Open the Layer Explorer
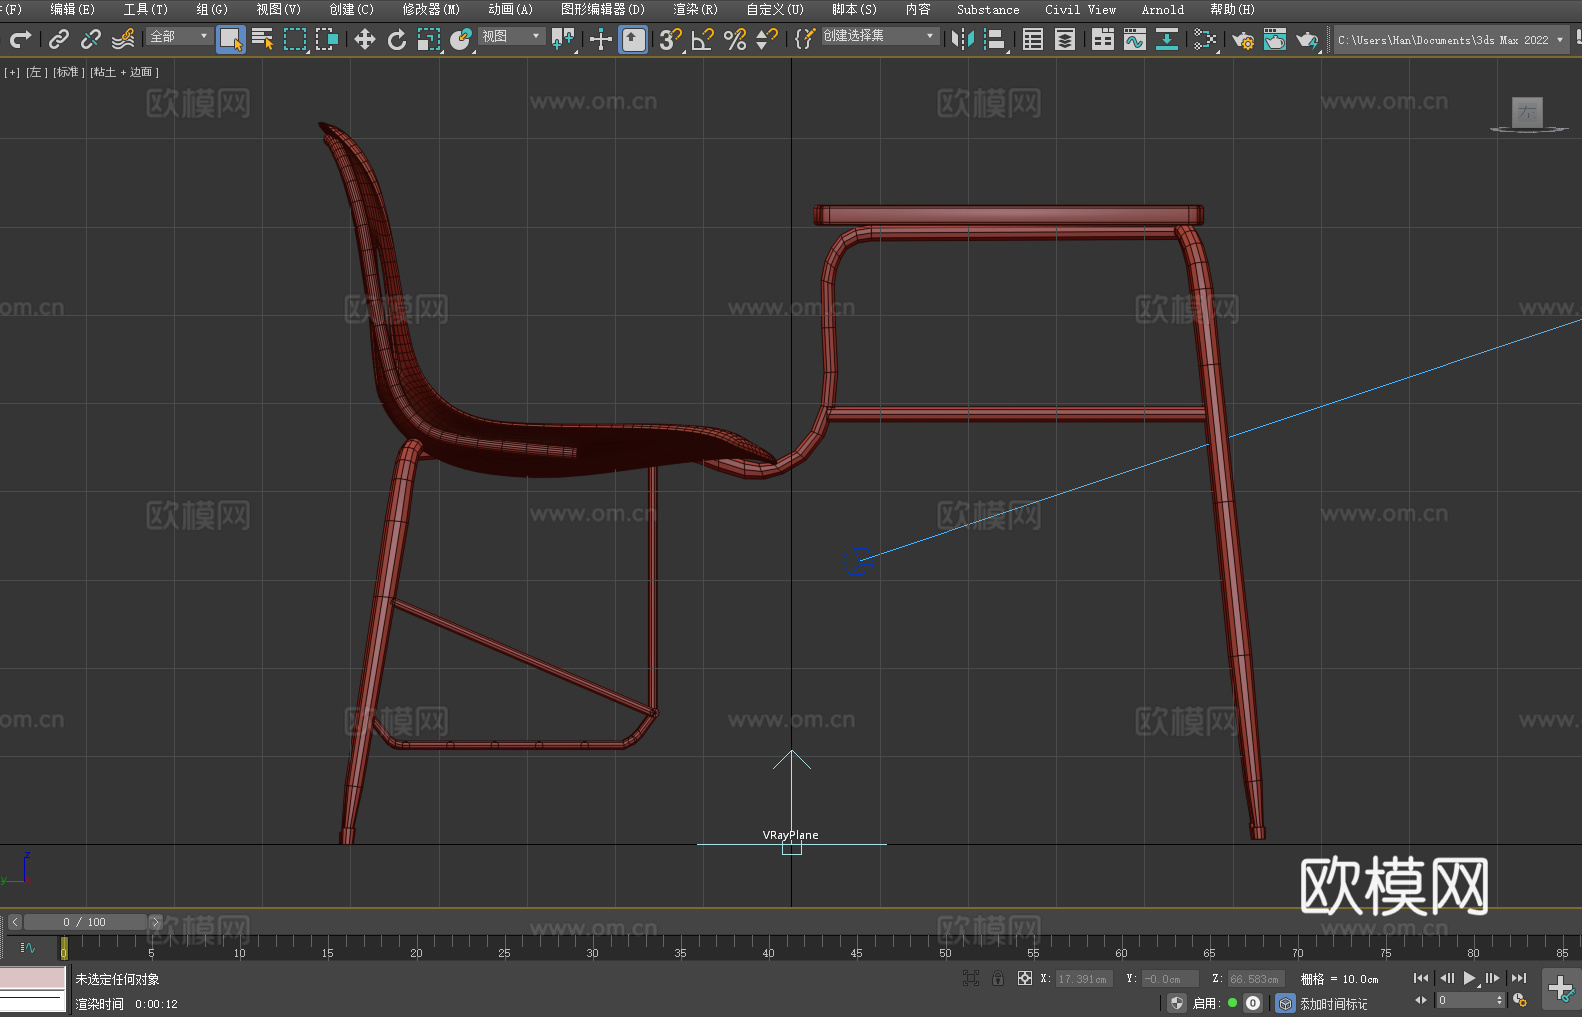The image size is (1582, 1017). (x=1065, y=39)
